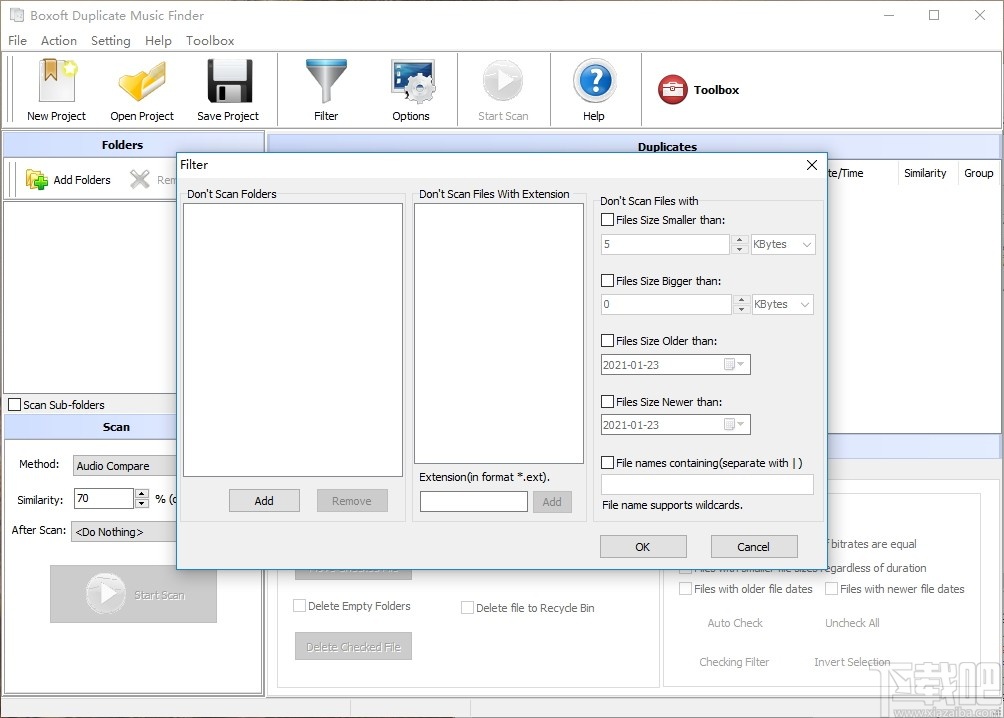Cancel the Filter dialog
The height and width of the screenshot is (718, 1004).
pos(753,546)
